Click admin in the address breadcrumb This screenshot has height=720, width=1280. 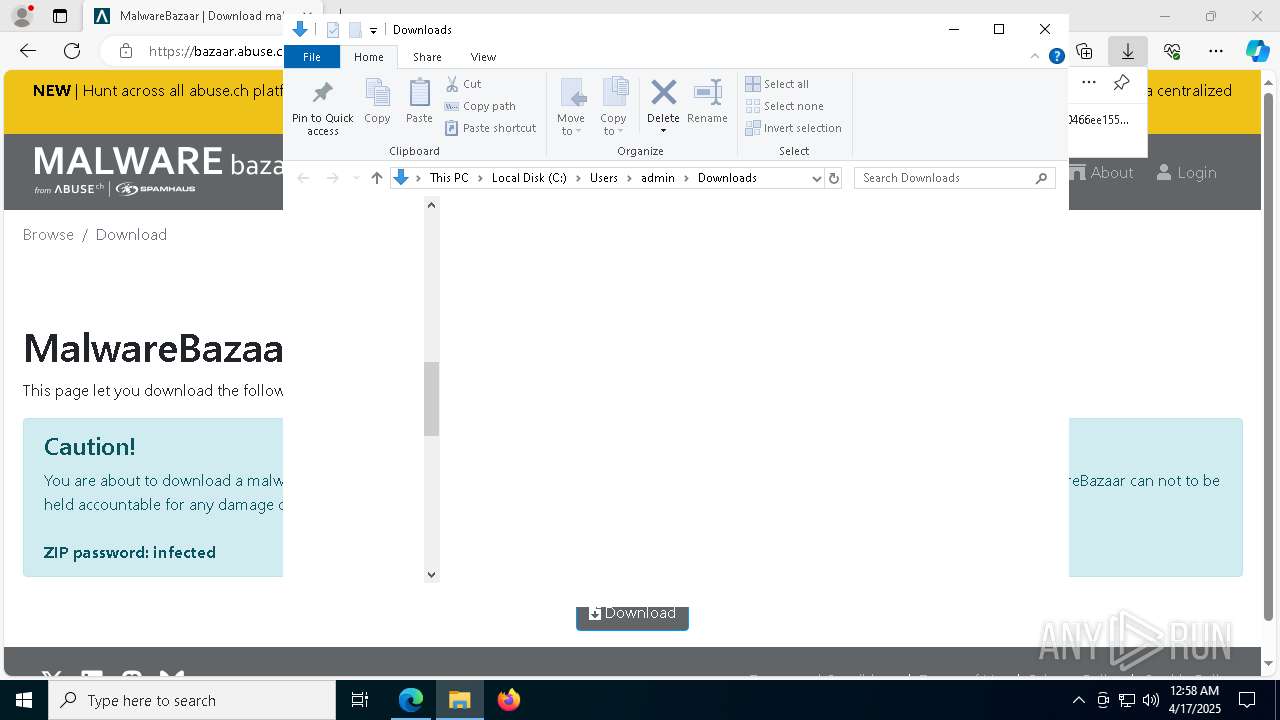658,178
